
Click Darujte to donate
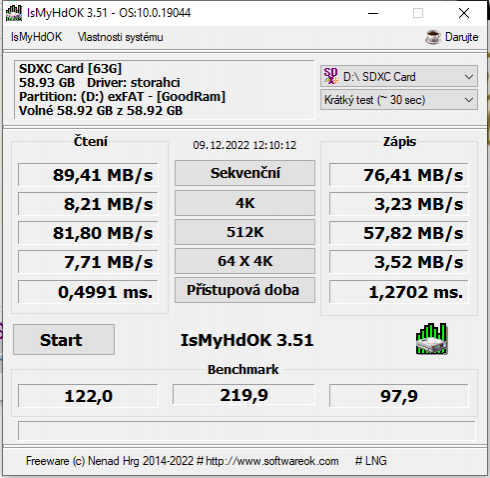[461, 37]
